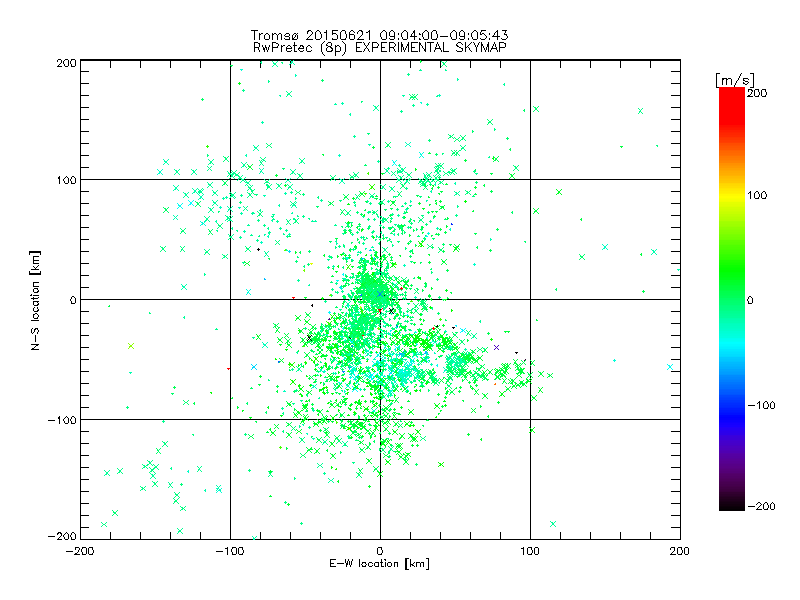800x600 pixels.
Task: Pick the cyan band of the colorbar
Action: [x=732, y=347]
